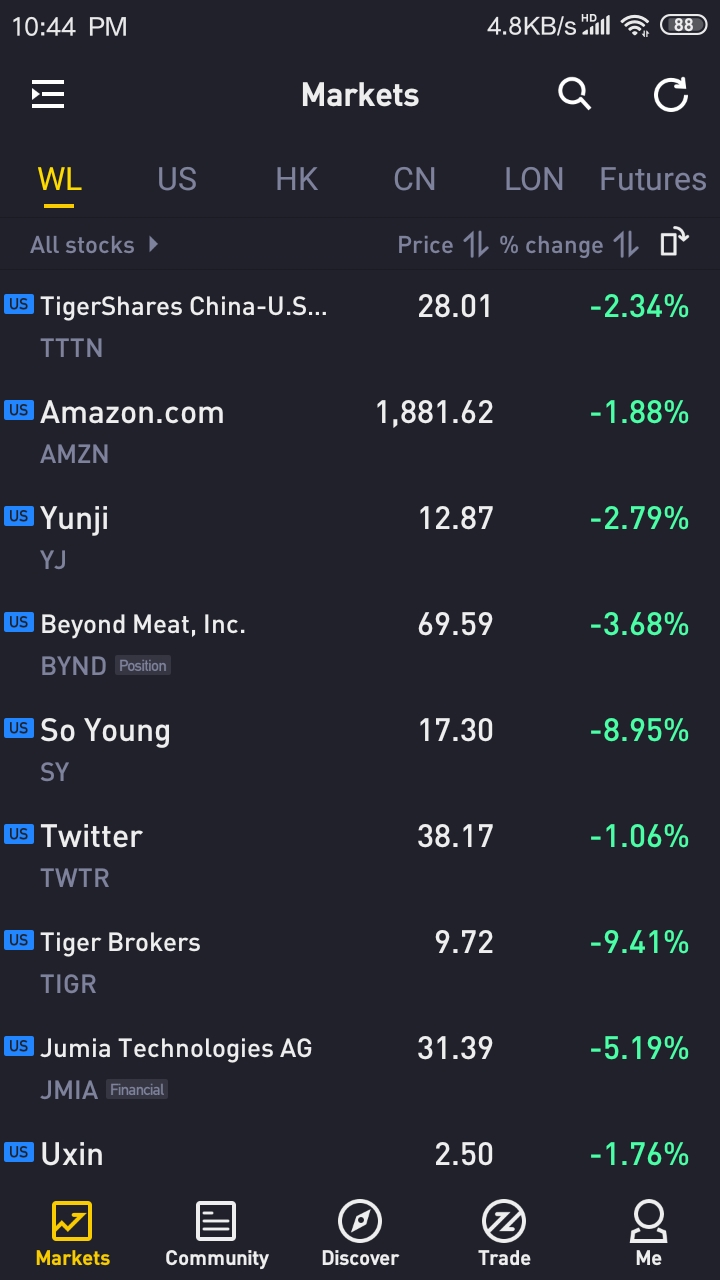
Task: Tap the Markets bottom navigation icon
Action: click(72, 1222)
